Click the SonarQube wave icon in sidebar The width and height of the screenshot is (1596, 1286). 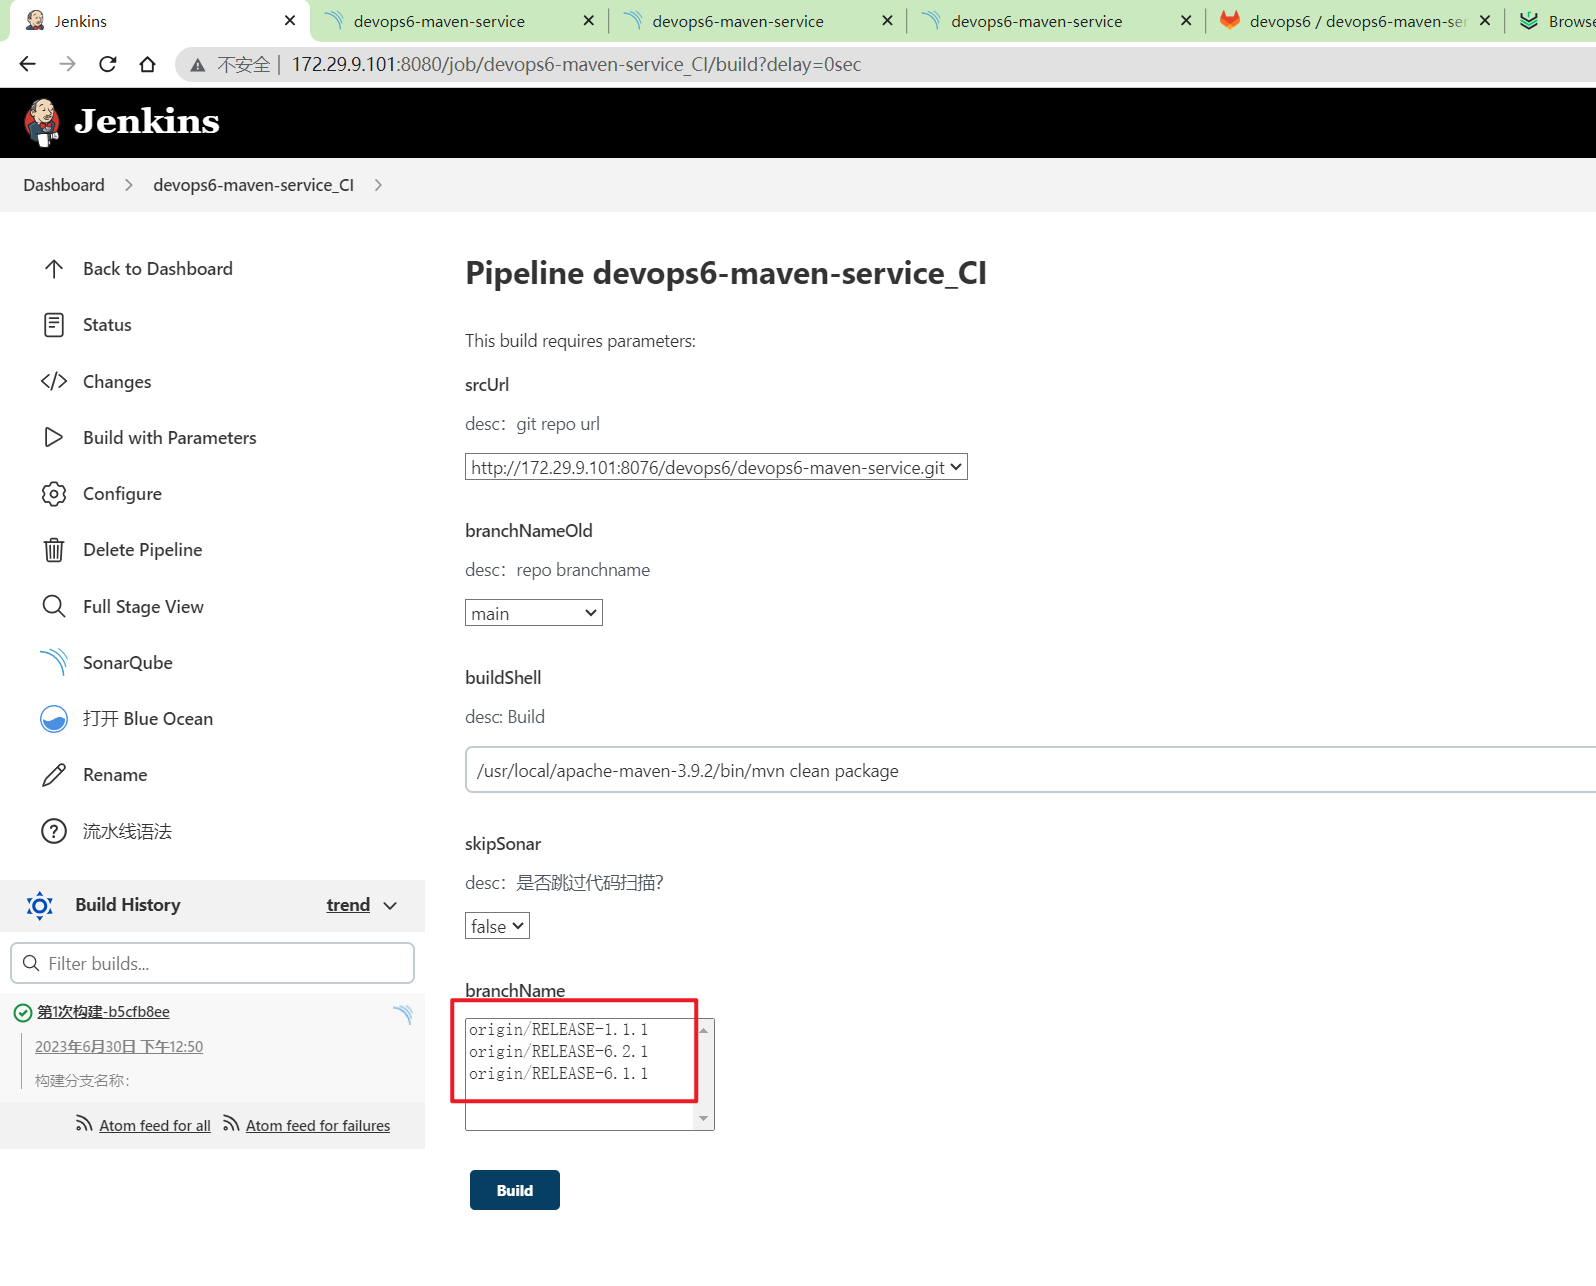pyautogui.click(x=54, y=662)
